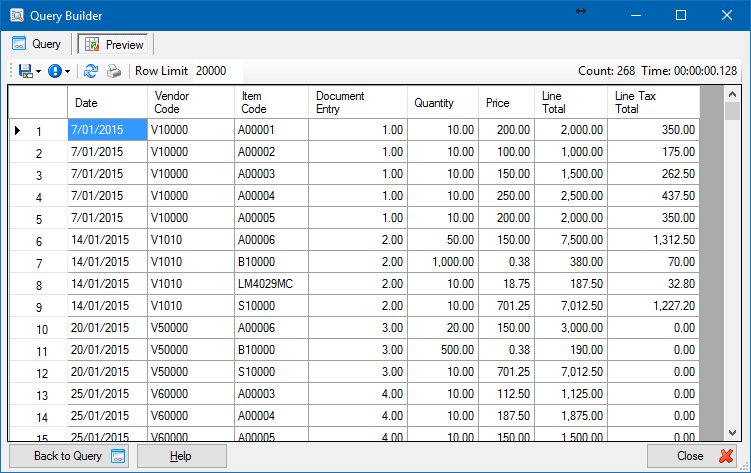Click line total 1,500.00 in row 3
The height and width of the screenshot is (473, 751).
[571, 174]
